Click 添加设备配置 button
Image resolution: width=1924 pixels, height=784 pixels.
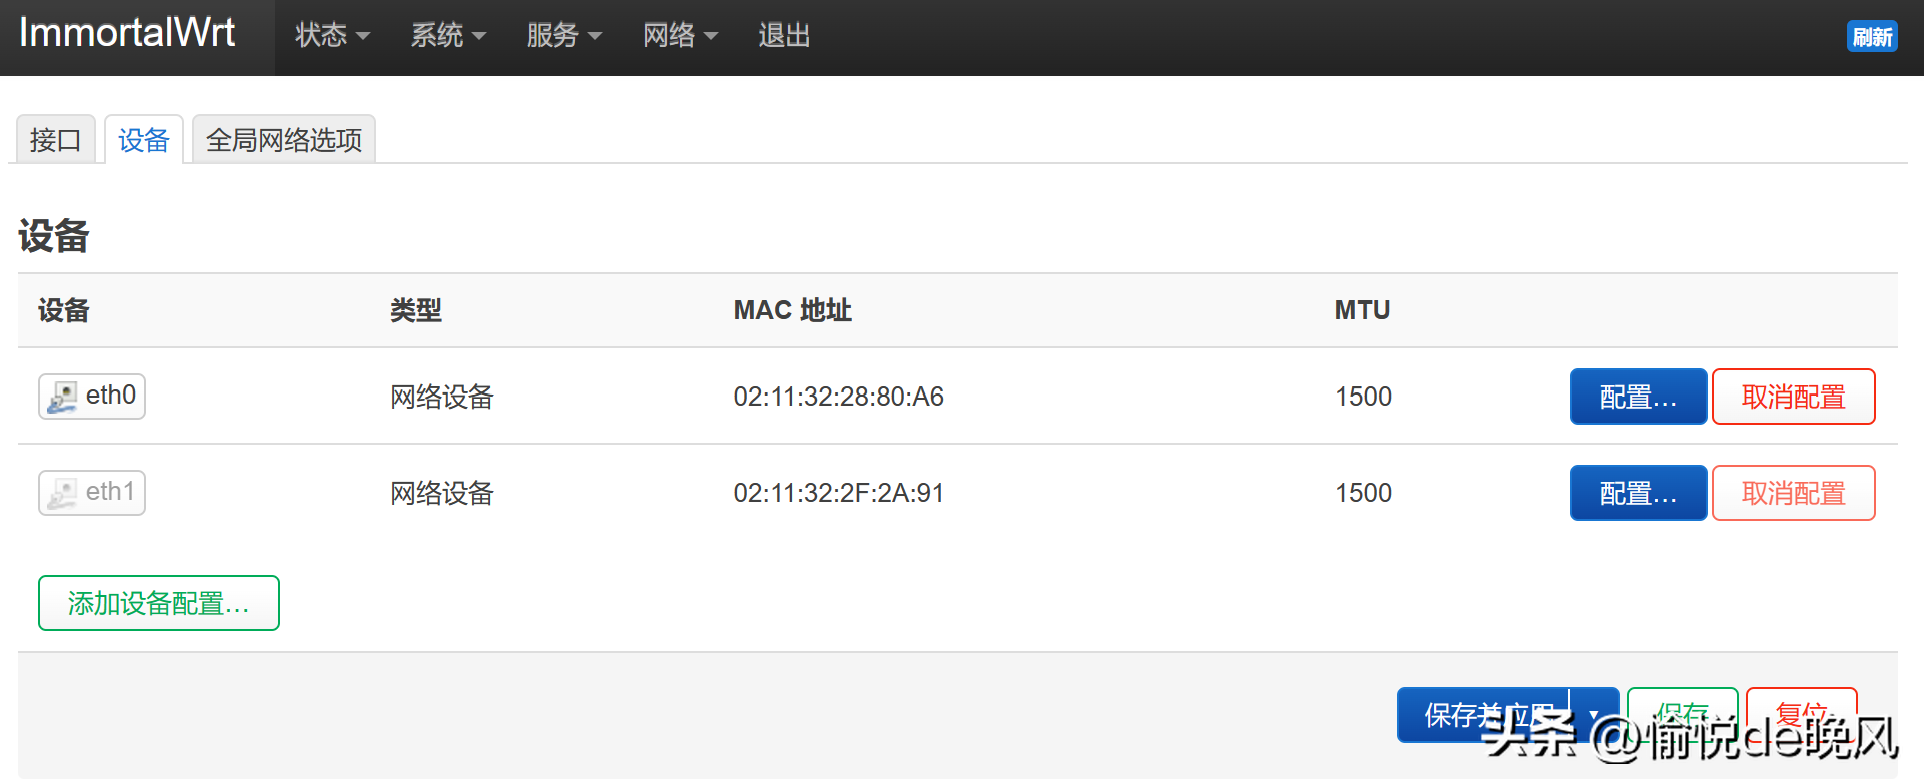pos(159,603)
